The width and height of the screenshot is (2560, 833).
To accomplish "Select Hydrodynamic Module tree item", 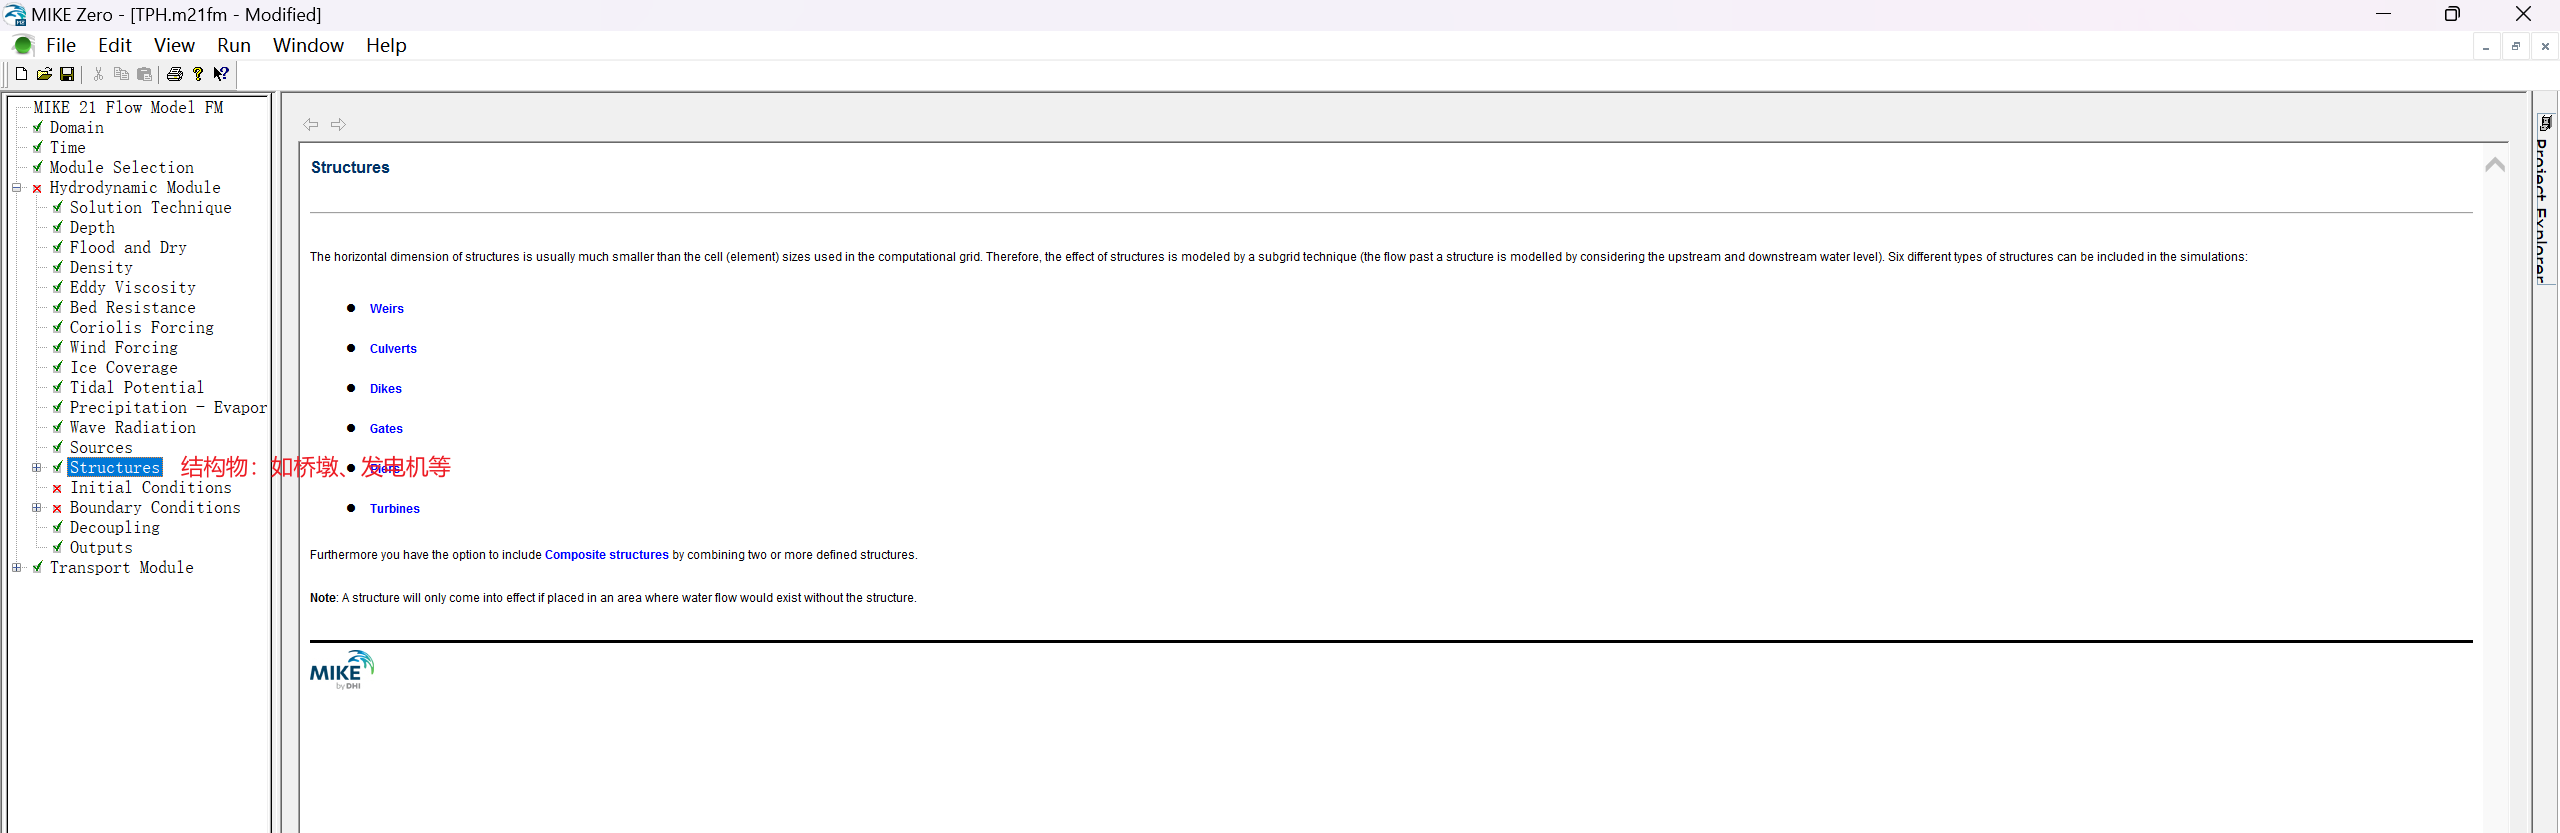I will click(135, 188).
